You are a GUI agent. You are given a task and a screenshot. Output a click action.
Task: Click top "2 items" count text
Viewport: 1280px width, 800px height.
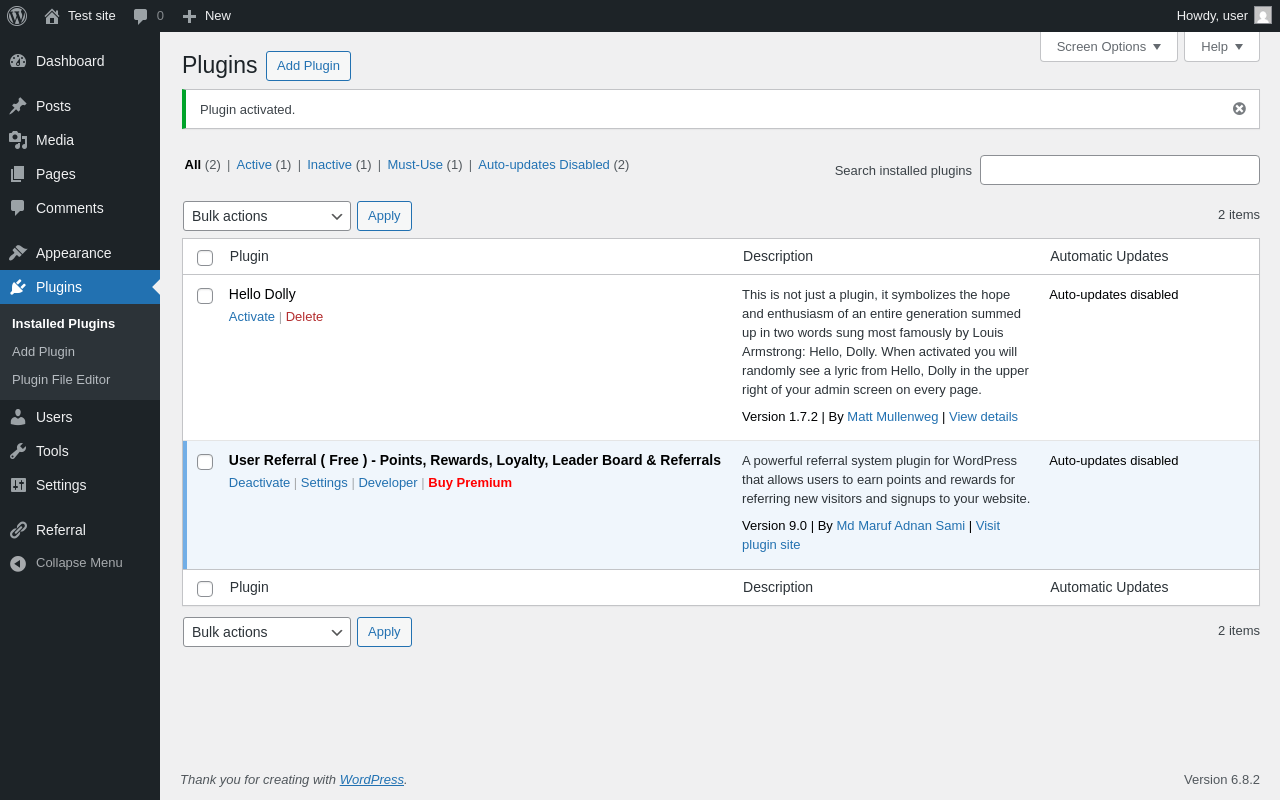point(1239,215)
